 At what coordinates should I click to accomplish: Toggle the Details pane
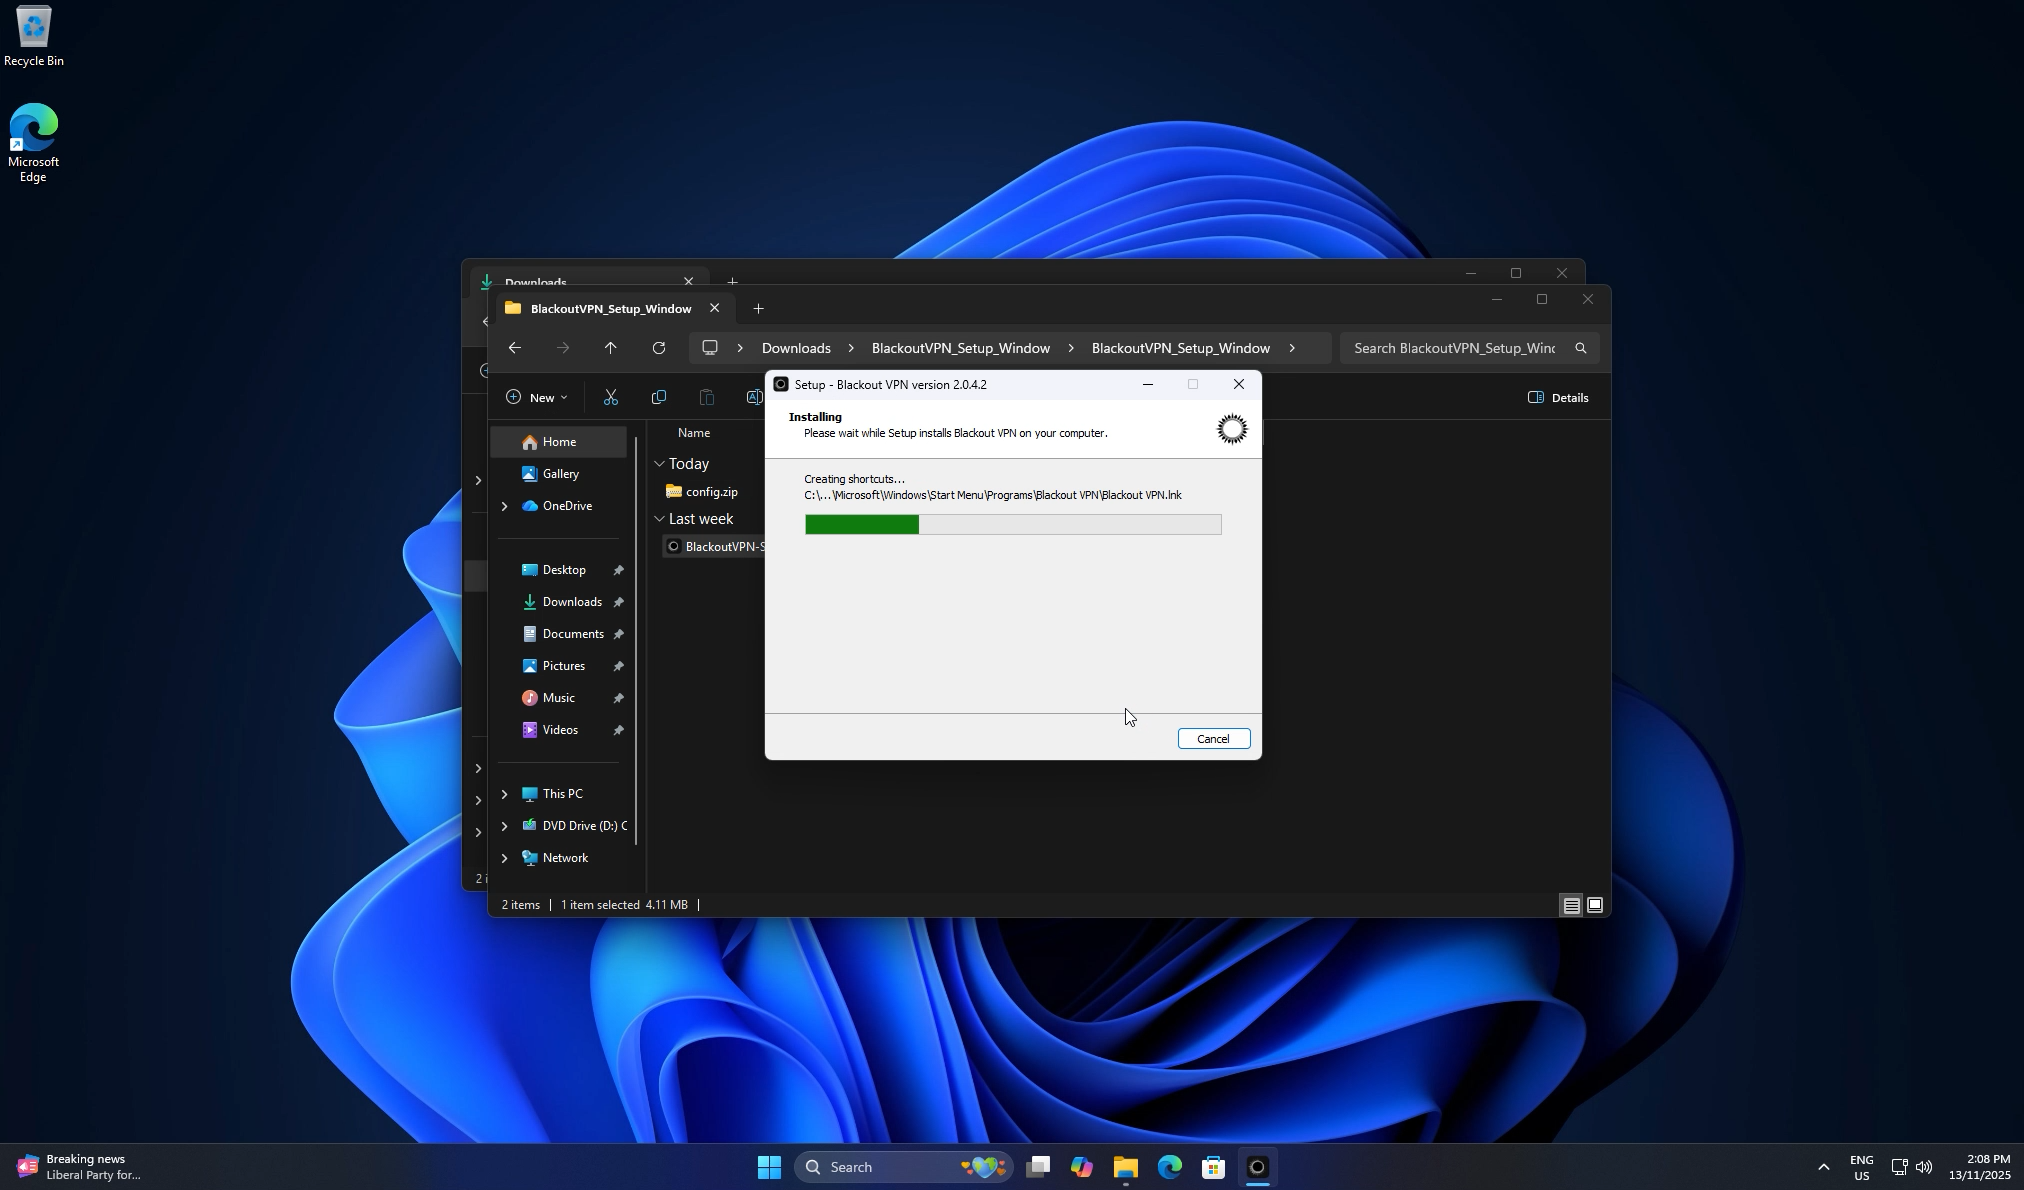click(1557, 397)
